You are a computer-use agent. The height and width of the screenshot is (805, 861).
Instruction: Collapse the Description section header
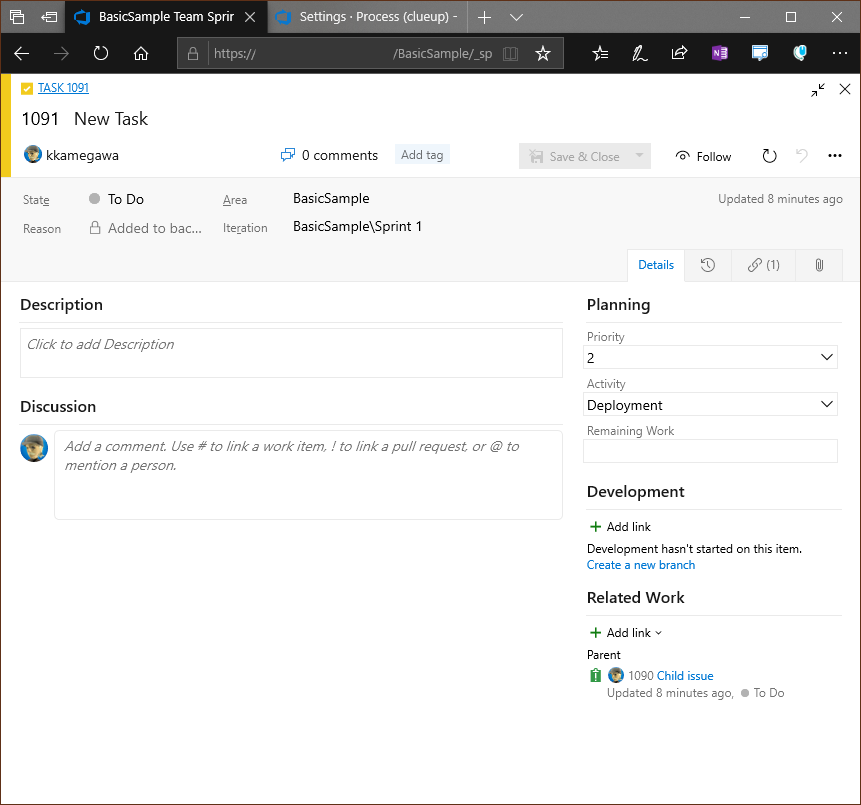[62, 305]
